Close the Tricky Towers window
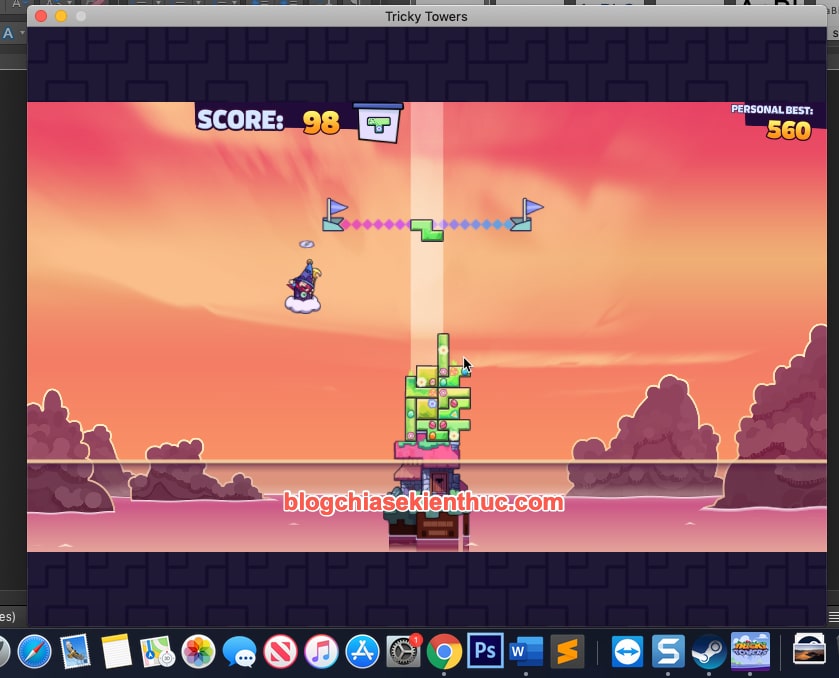This screenshot has height=678, width=839. [41, 16]
